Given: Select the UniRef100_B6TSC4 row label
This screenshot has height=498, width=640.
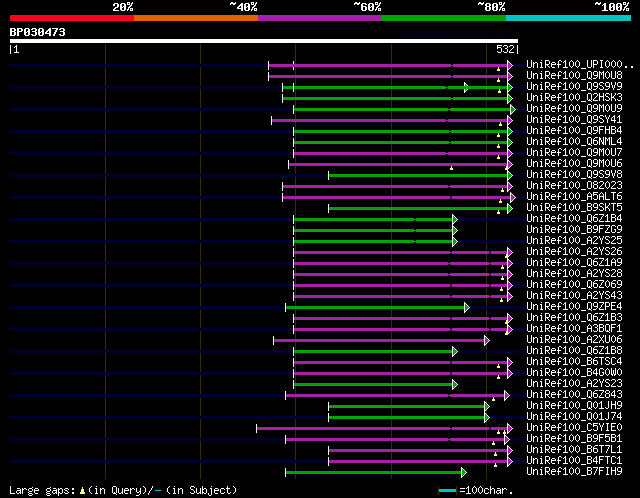Looking at the screenshot, I should tap(574, 362).
